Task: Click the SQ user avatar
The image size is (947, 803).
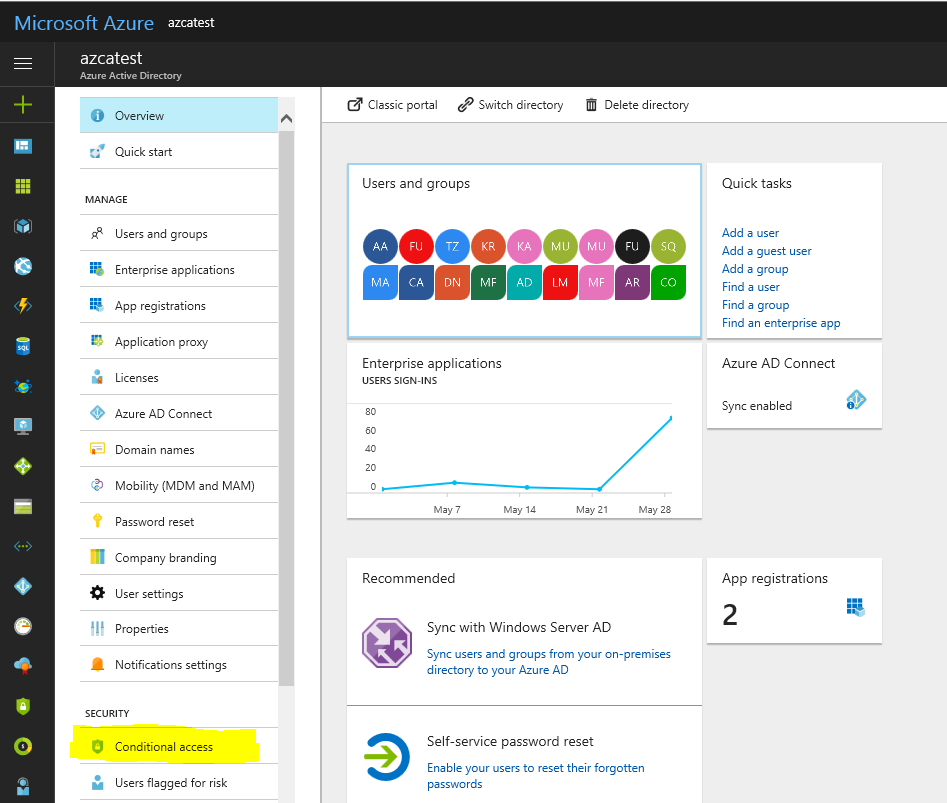Action: (668, 246)
